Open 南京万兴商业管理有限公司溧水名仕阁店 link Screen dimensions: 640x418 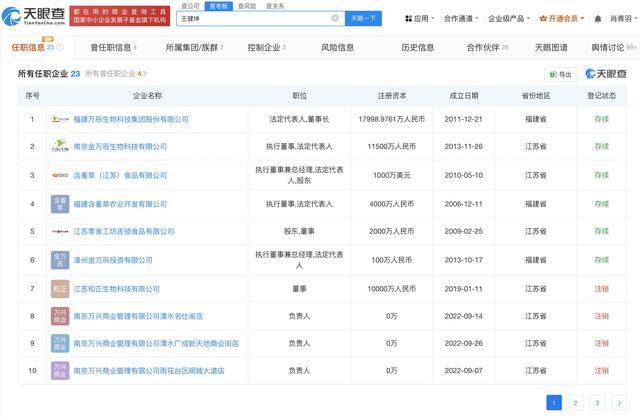[138, 316]
